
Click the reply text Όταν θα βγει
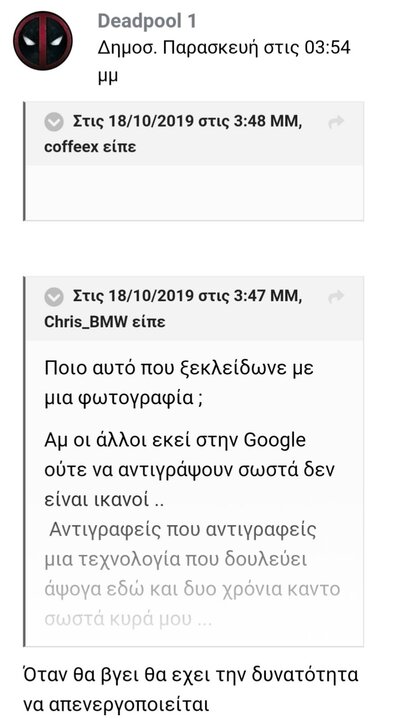[x=88, y=675]
